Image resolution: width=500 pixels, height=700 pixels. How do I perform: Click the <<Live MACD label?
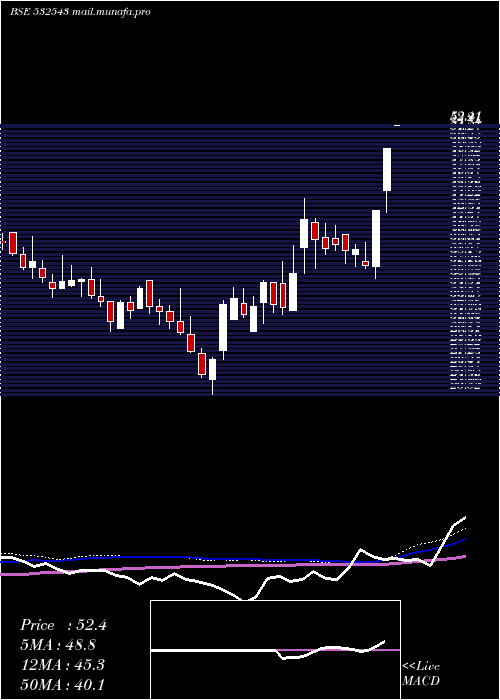421,673
